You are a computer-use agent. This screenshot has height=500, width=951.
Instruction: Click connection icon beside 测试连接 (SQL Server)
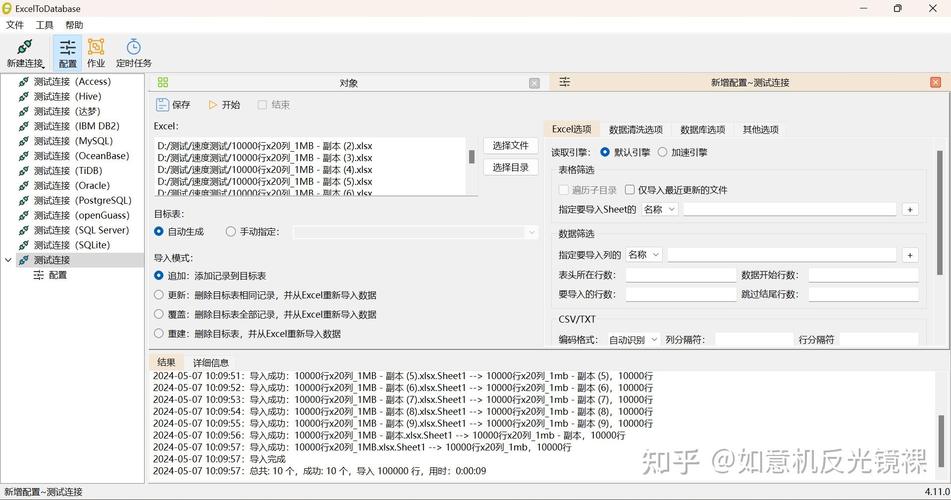(x=24, y=230)
